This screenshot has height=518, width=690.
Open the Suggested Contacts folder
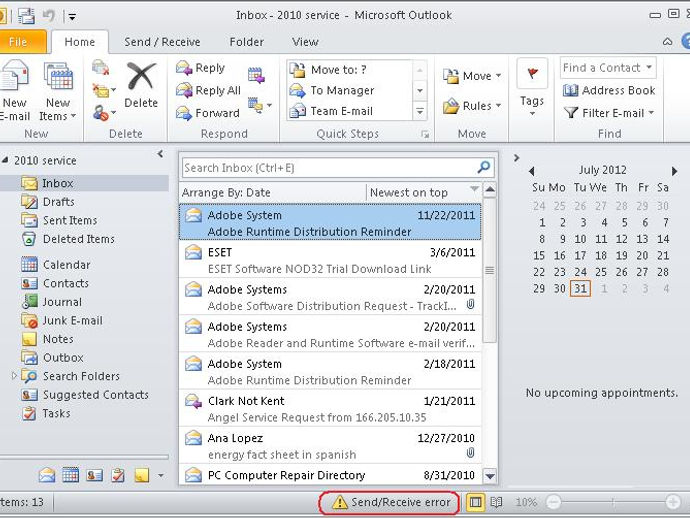tap(95, 395)
